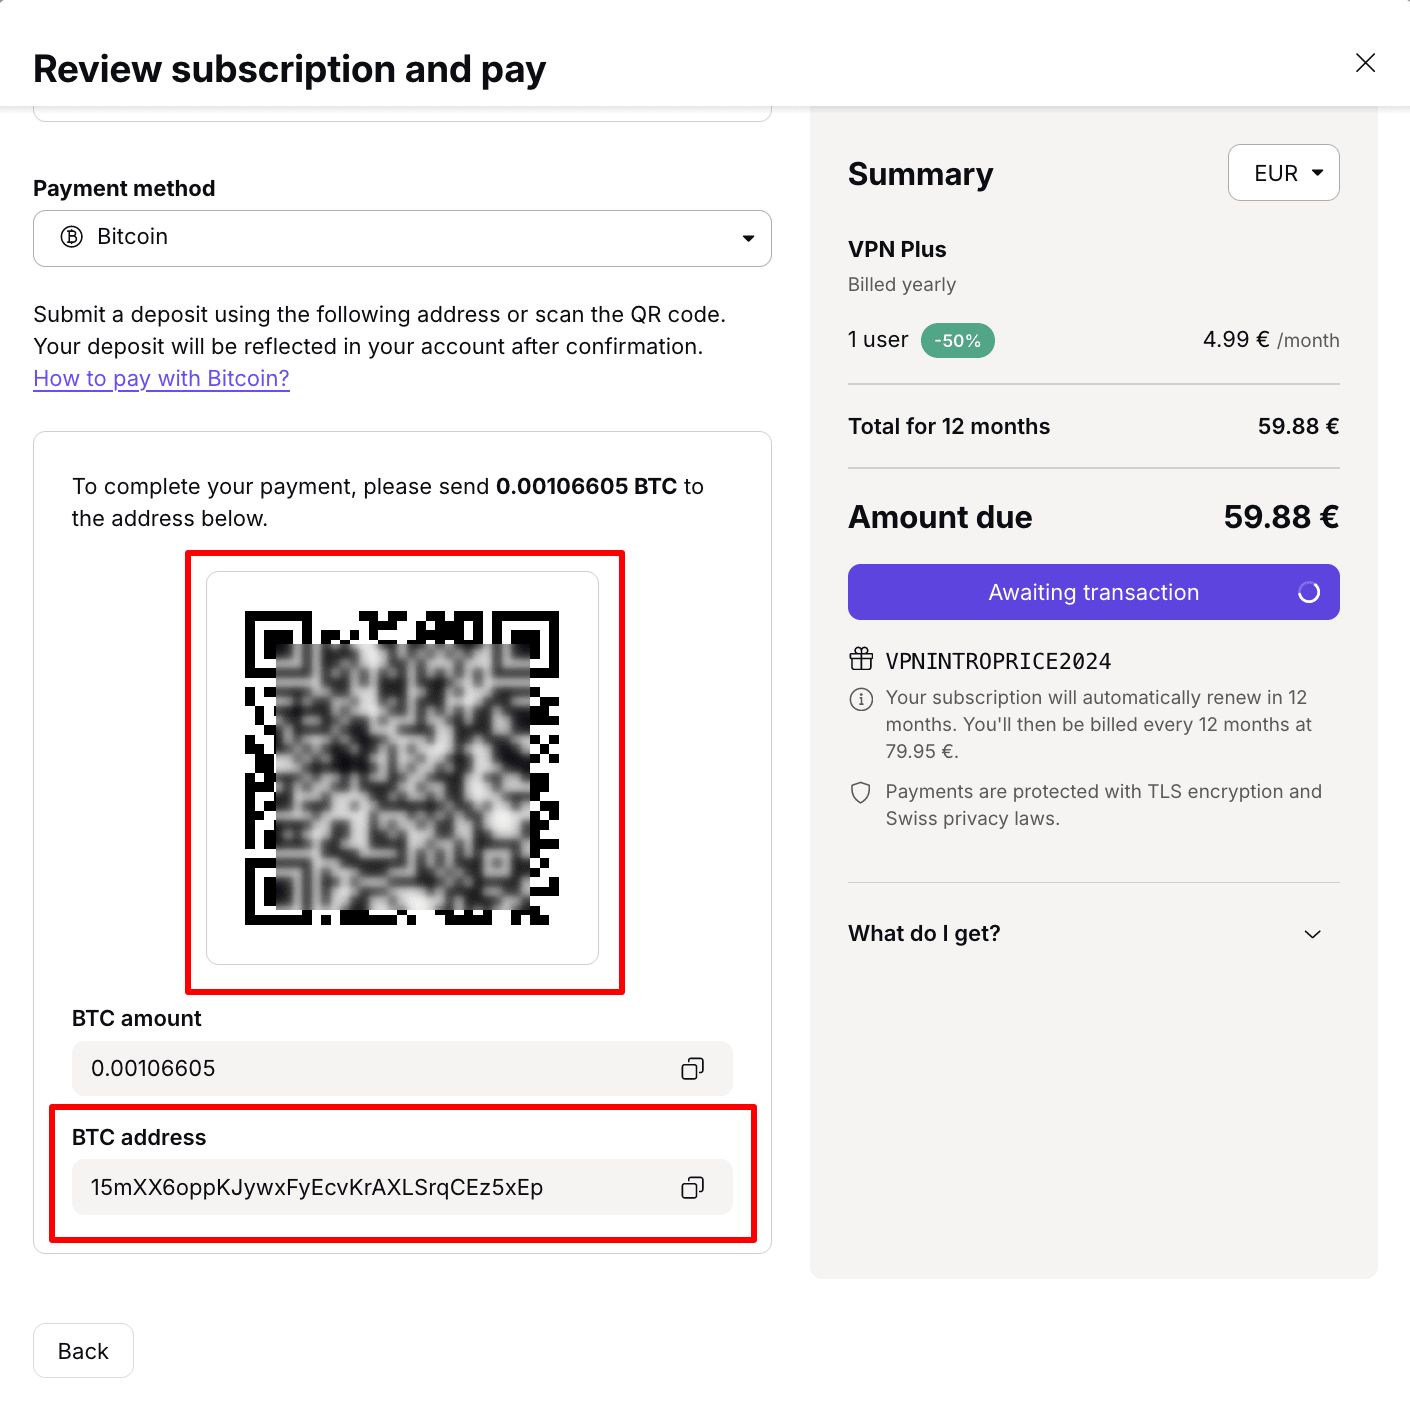This screenshot has width=1410, height=1410.
Task: Click the Back button
Action: [83, 1351]
